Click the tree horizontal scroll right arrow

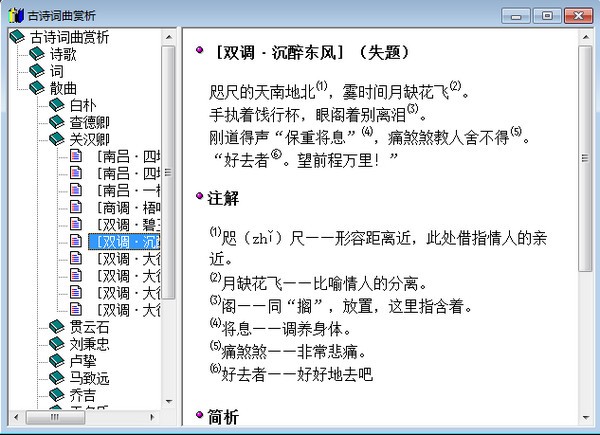(152, 417)
